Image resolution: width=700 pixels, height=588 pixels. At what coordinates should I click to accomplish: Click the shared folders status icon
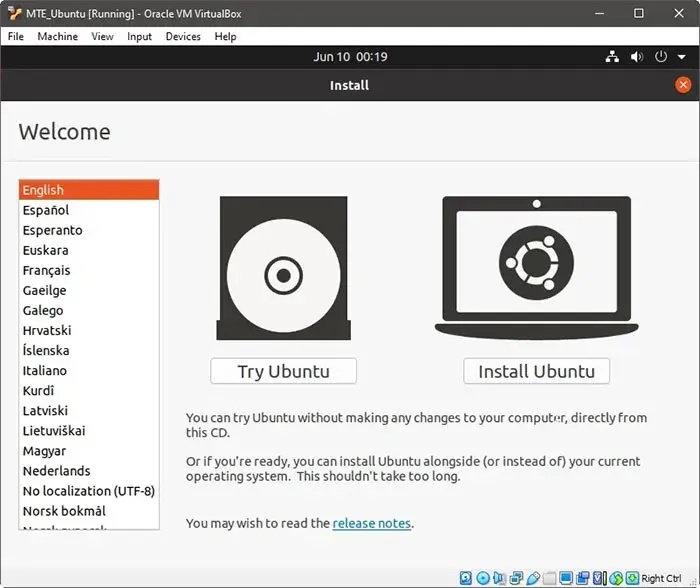click(550, 578)
